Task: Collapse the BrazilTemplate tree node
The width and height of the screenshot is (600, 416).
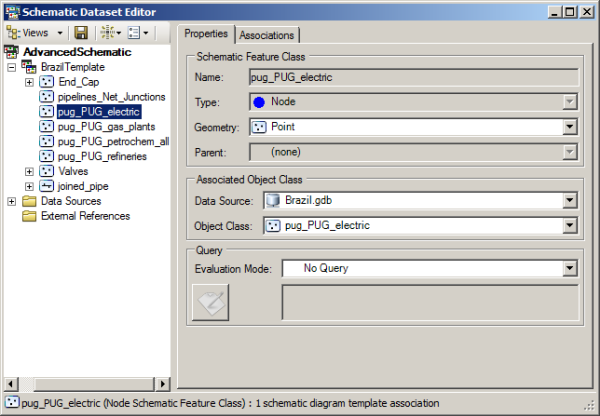Action: coord(12,68)
